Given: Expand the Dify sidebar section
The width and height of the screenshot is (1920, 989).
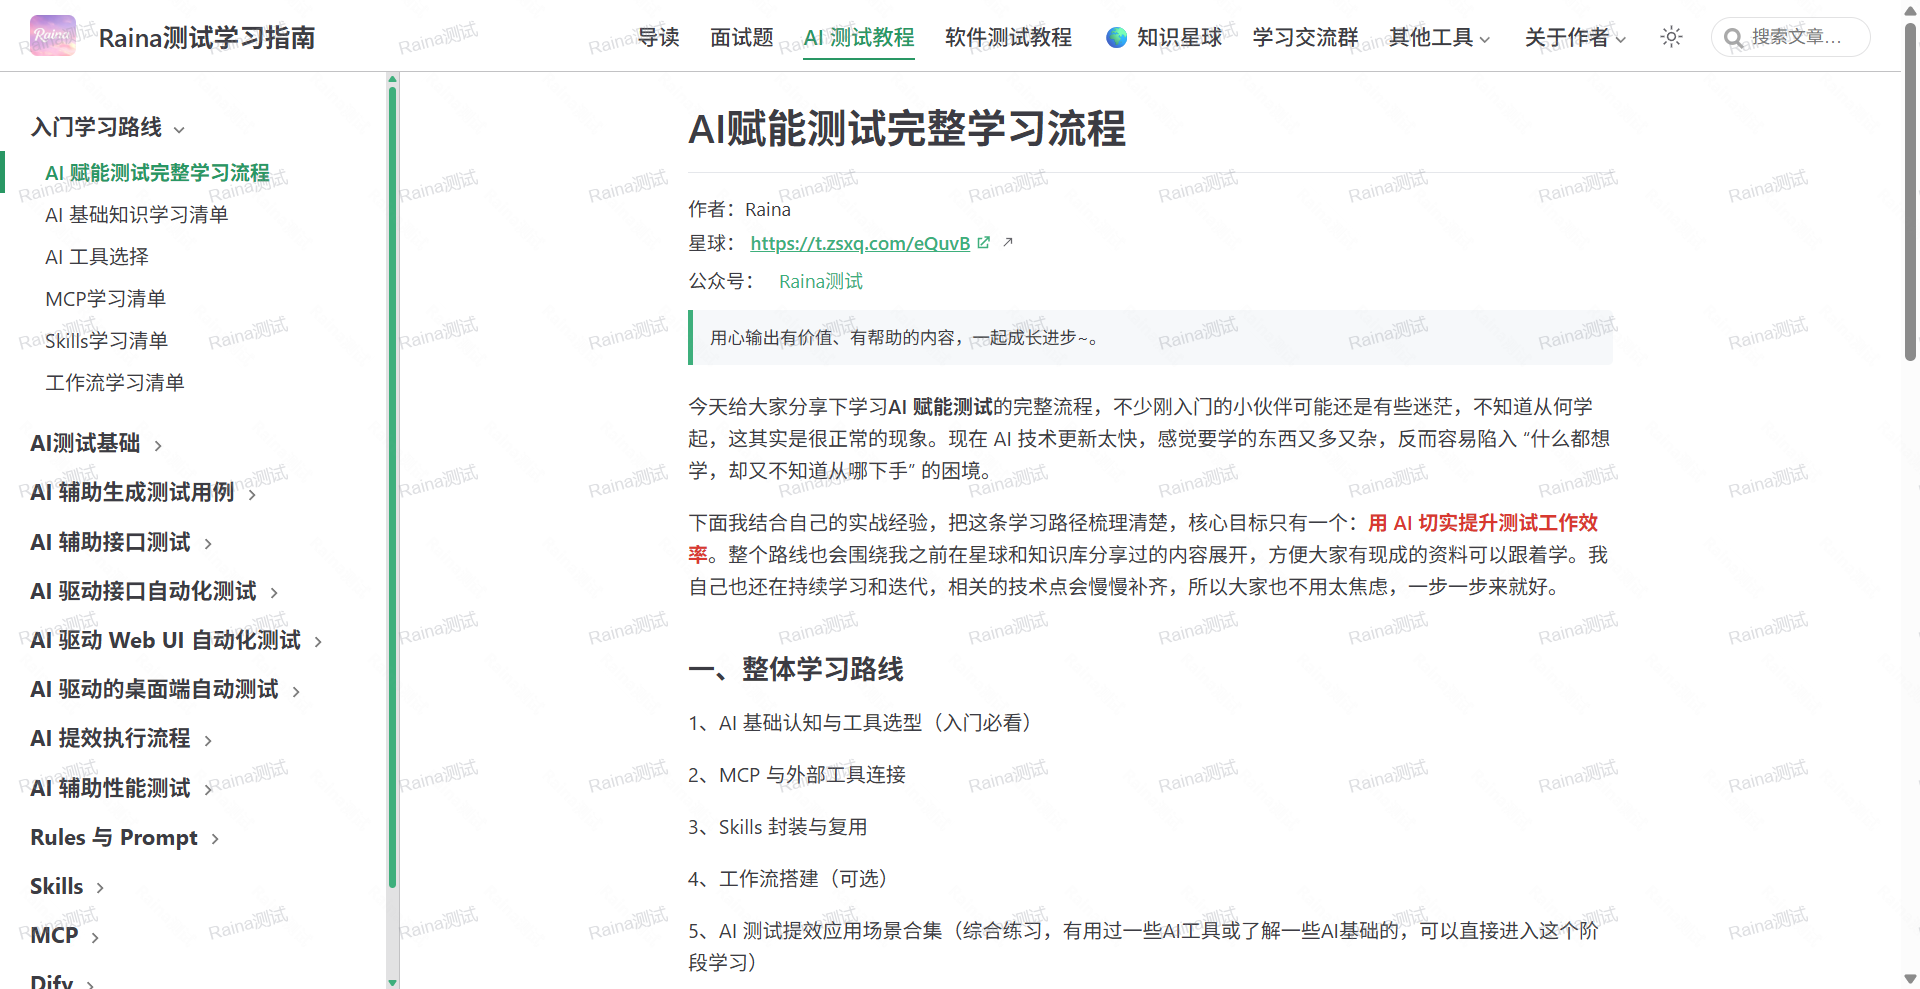Looking at the screenshot, I should [63, 981].
